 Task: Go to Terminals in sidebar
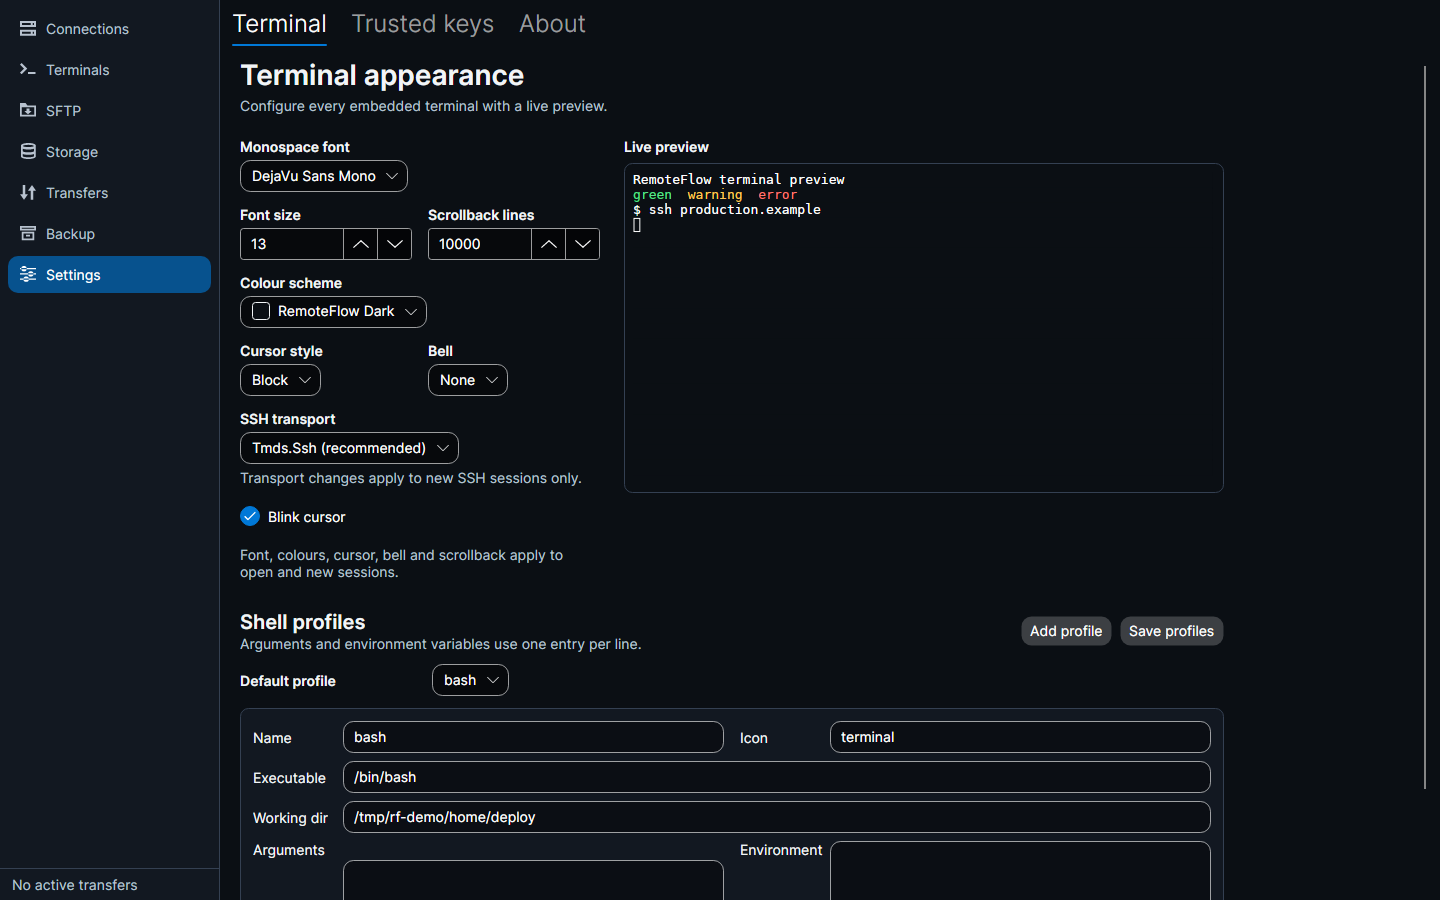(109, 70)
